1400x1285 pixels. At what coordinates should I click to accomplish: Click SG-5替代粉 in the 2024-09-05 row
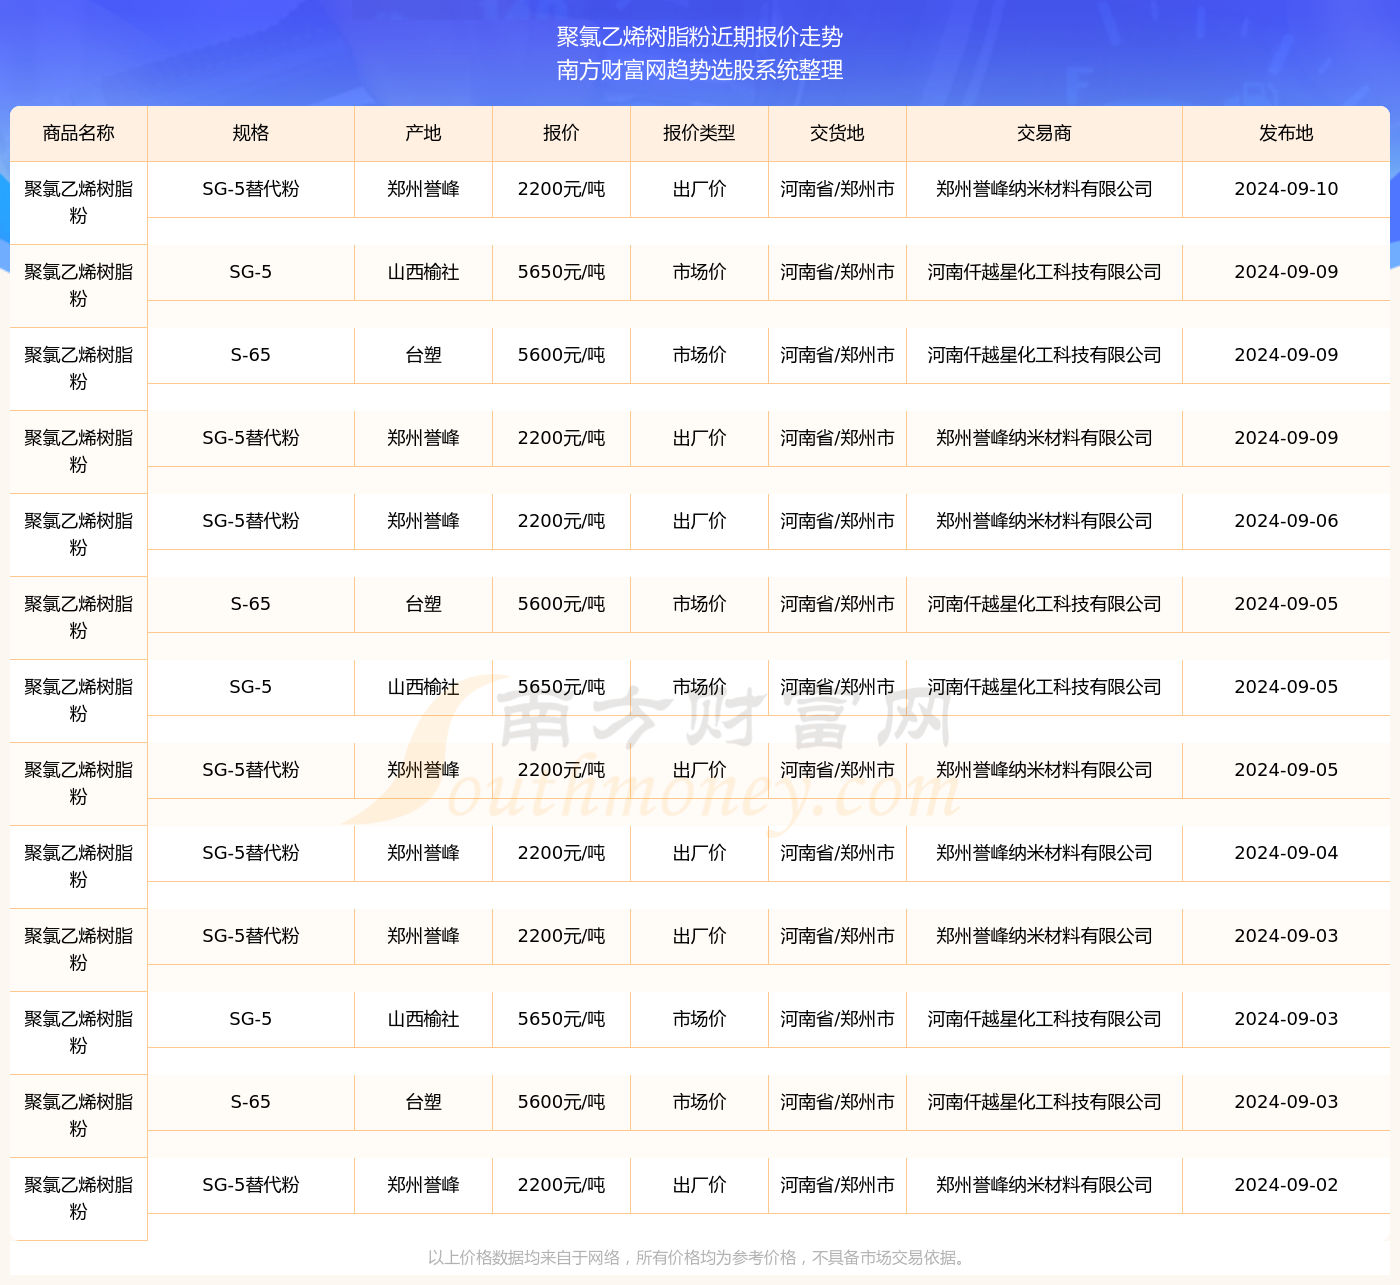click(x=251, y=770)
